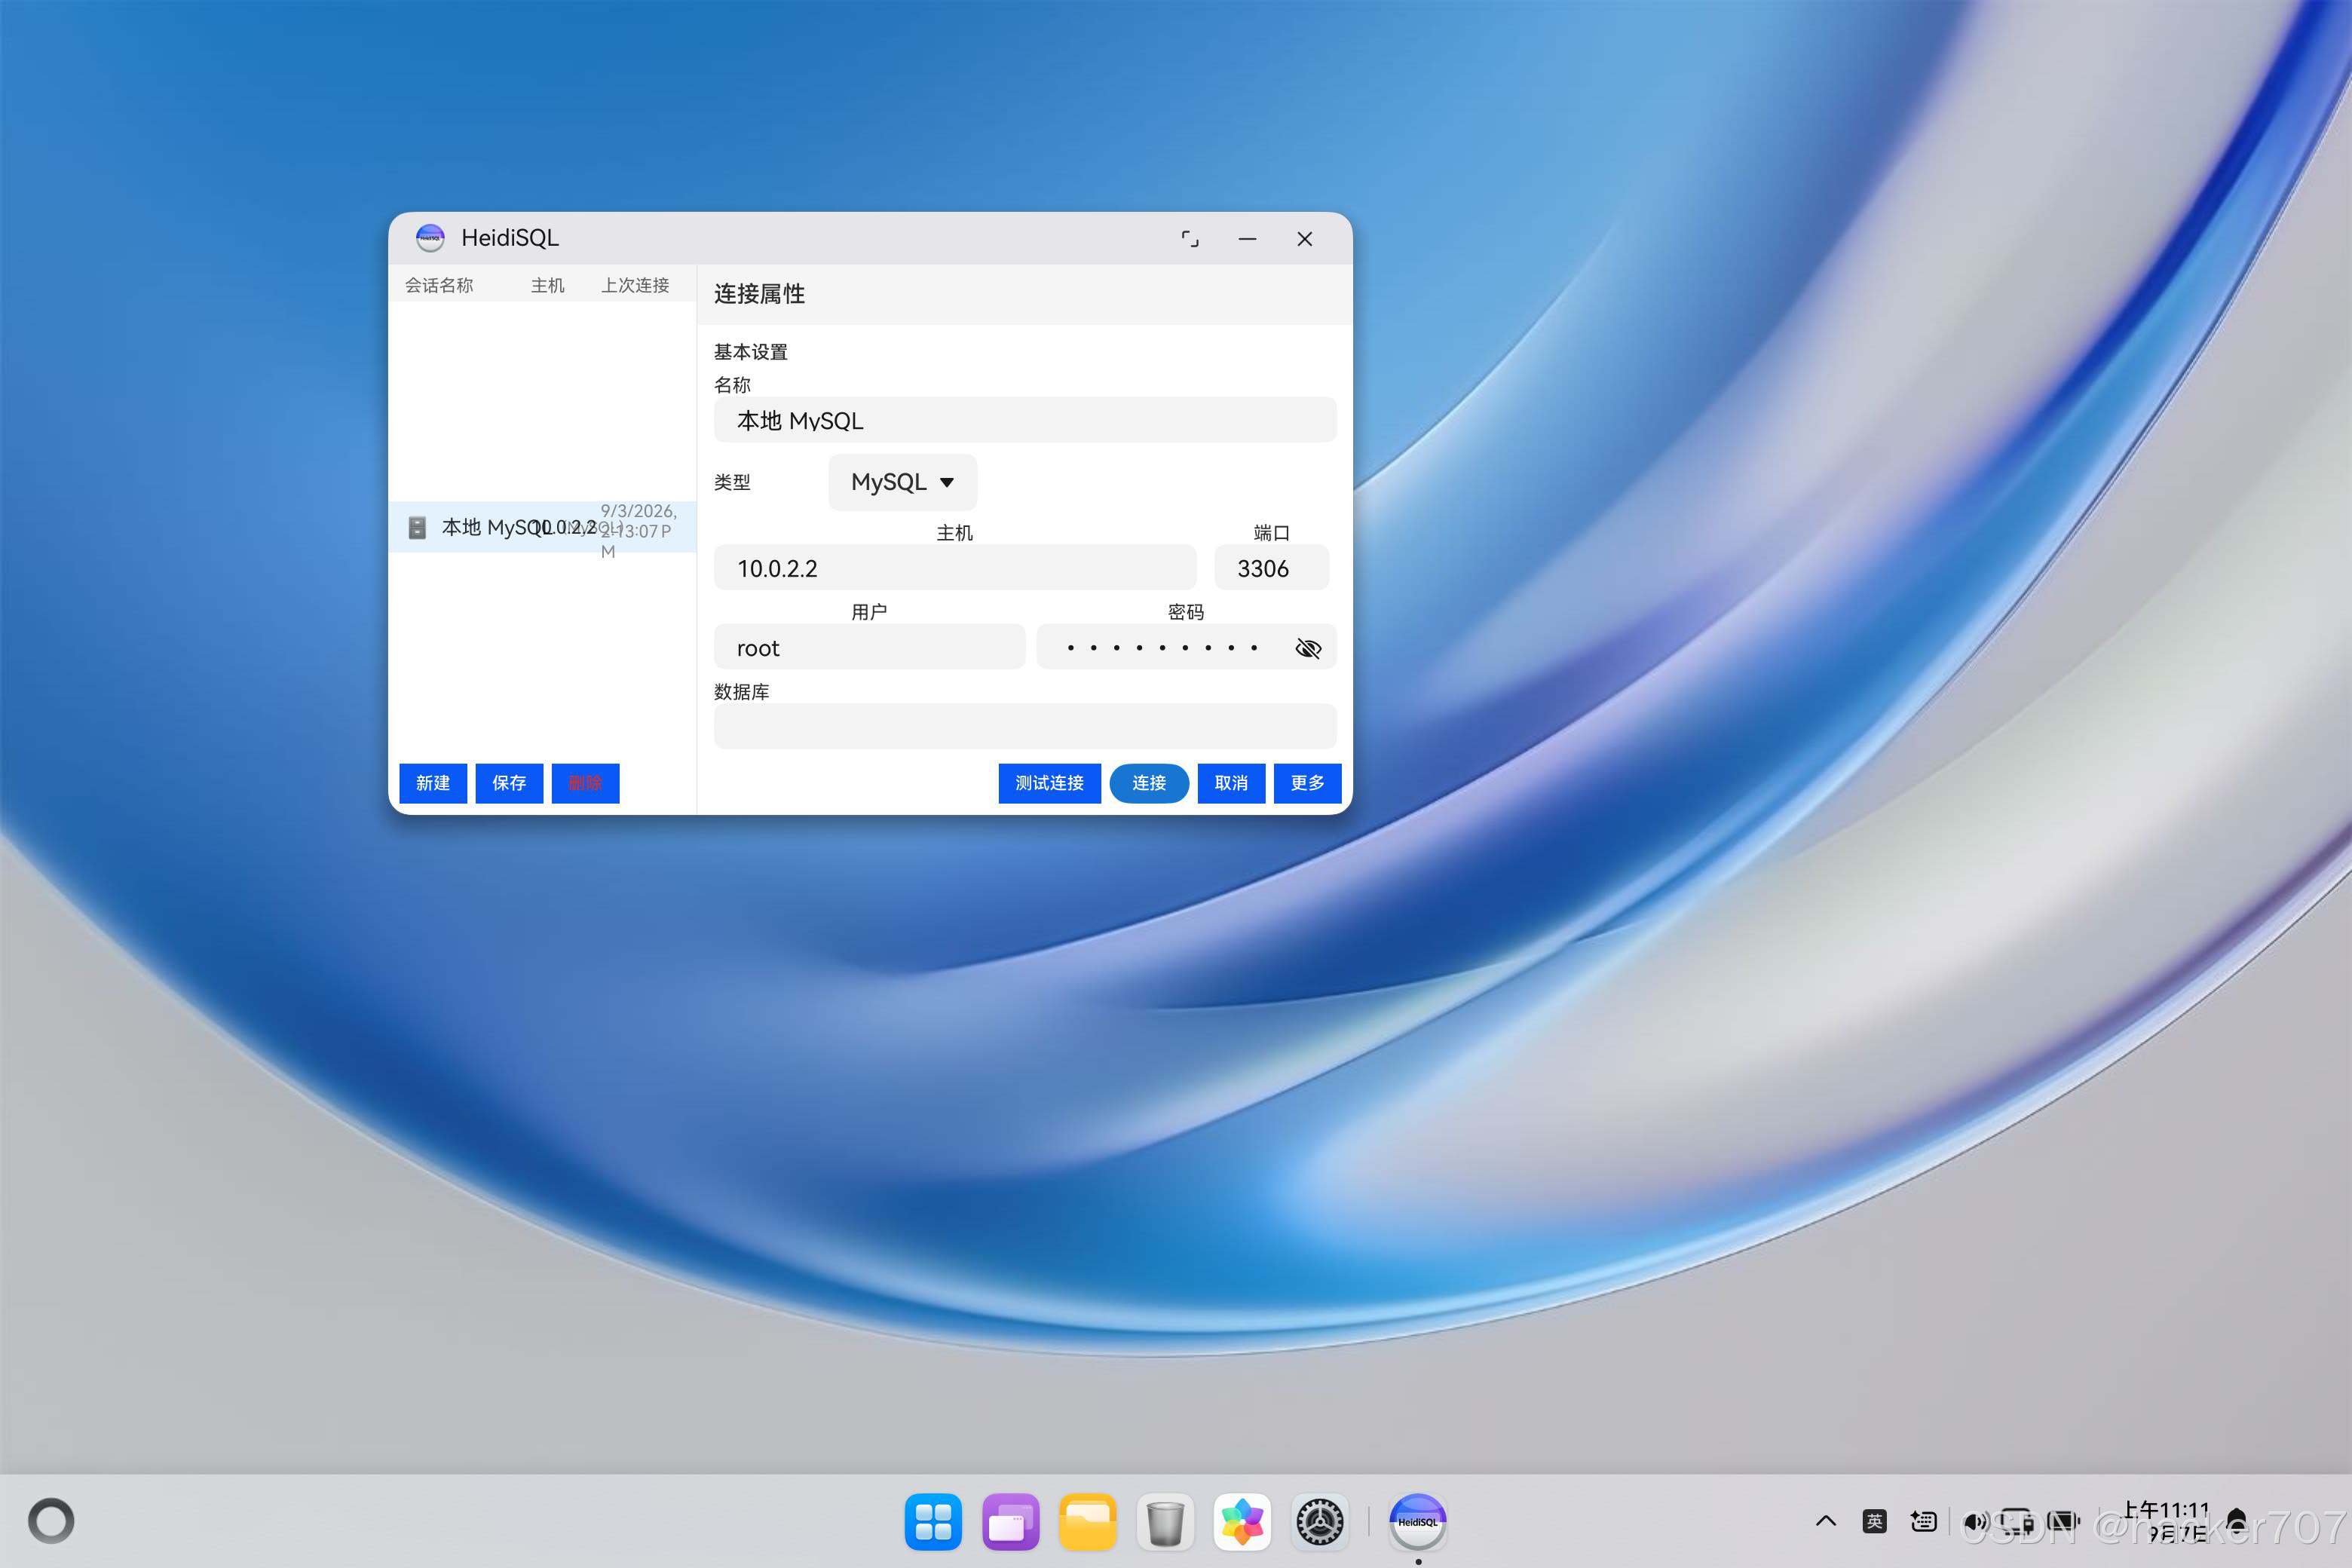Viewport: 2352px width, 1568px height.
Task: Open the app launcher grid in dock
Action: point(933,1522)
